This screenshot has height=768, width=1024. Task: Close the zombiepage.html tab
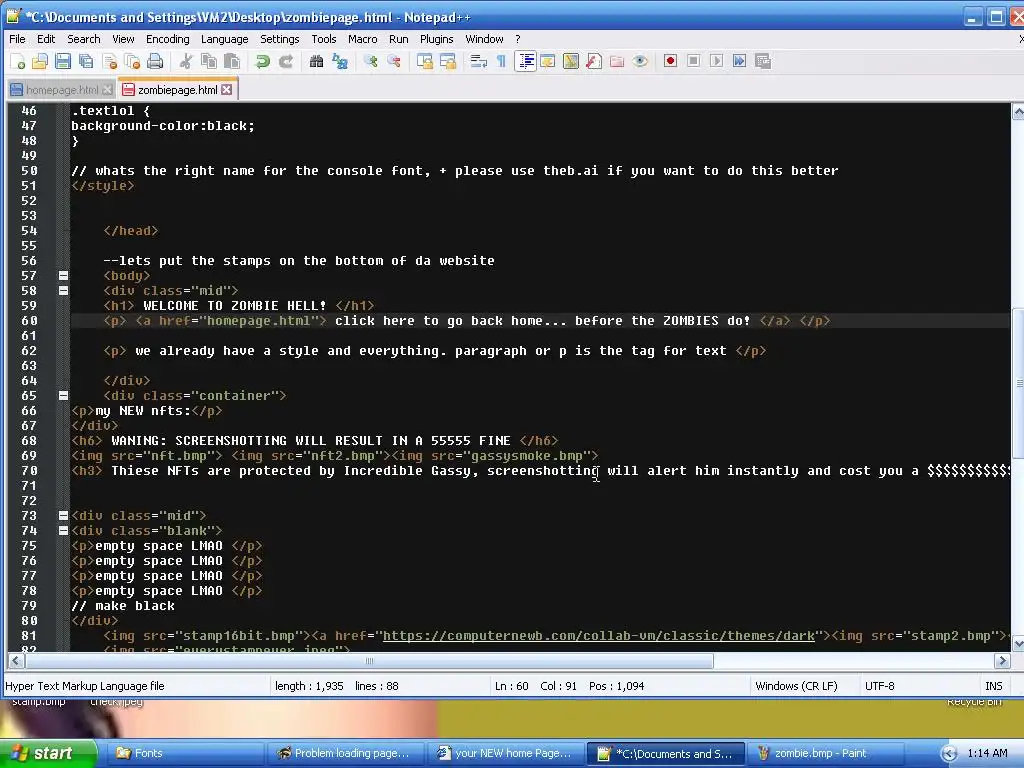coord(227,89)
